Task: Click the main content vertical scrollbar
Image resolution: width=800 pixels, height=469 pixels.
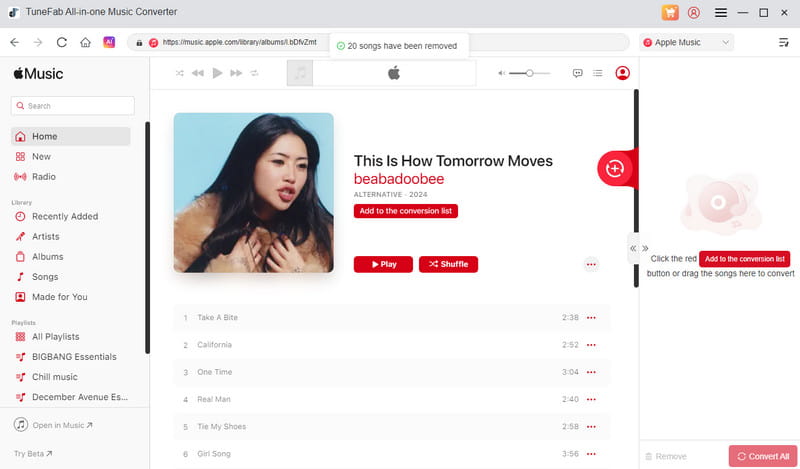Action: pos(636,188)
